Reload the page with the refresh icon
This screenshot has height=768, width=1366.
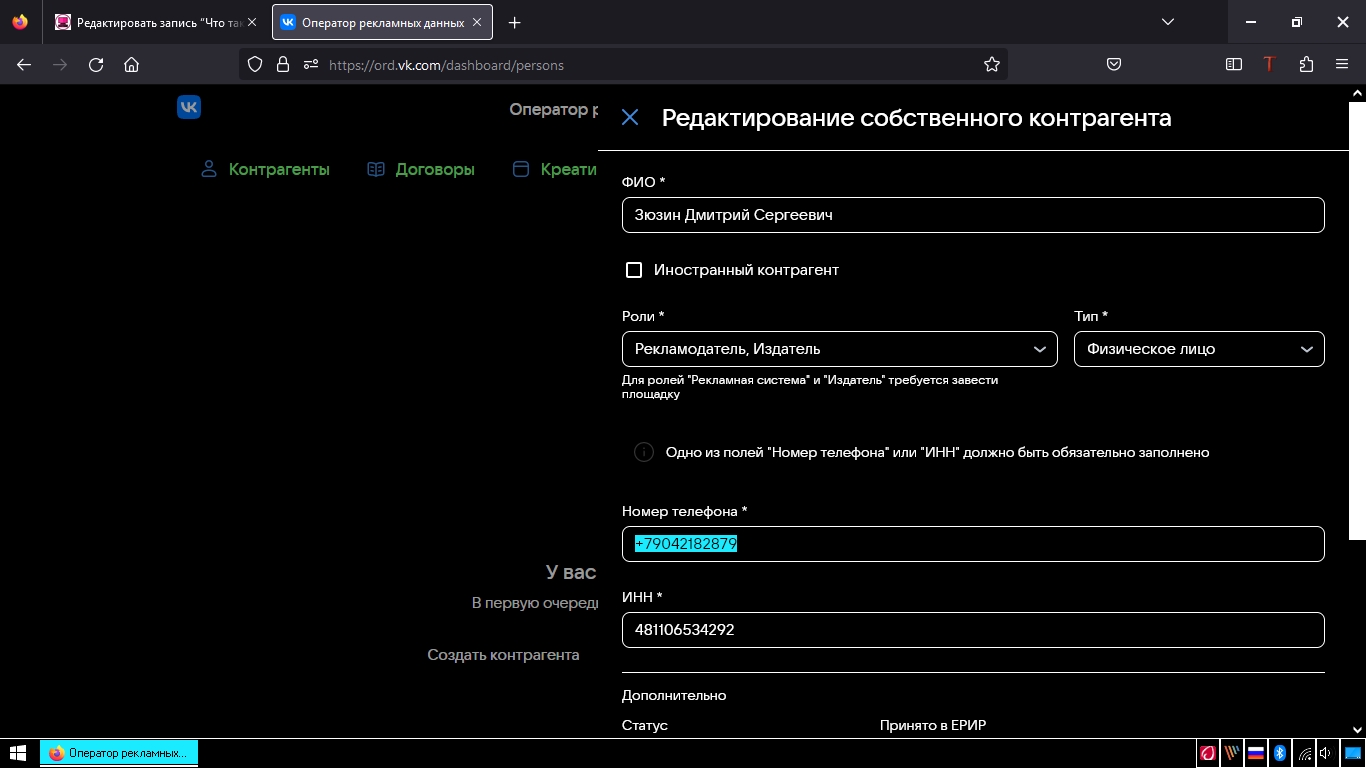[96, 65]
